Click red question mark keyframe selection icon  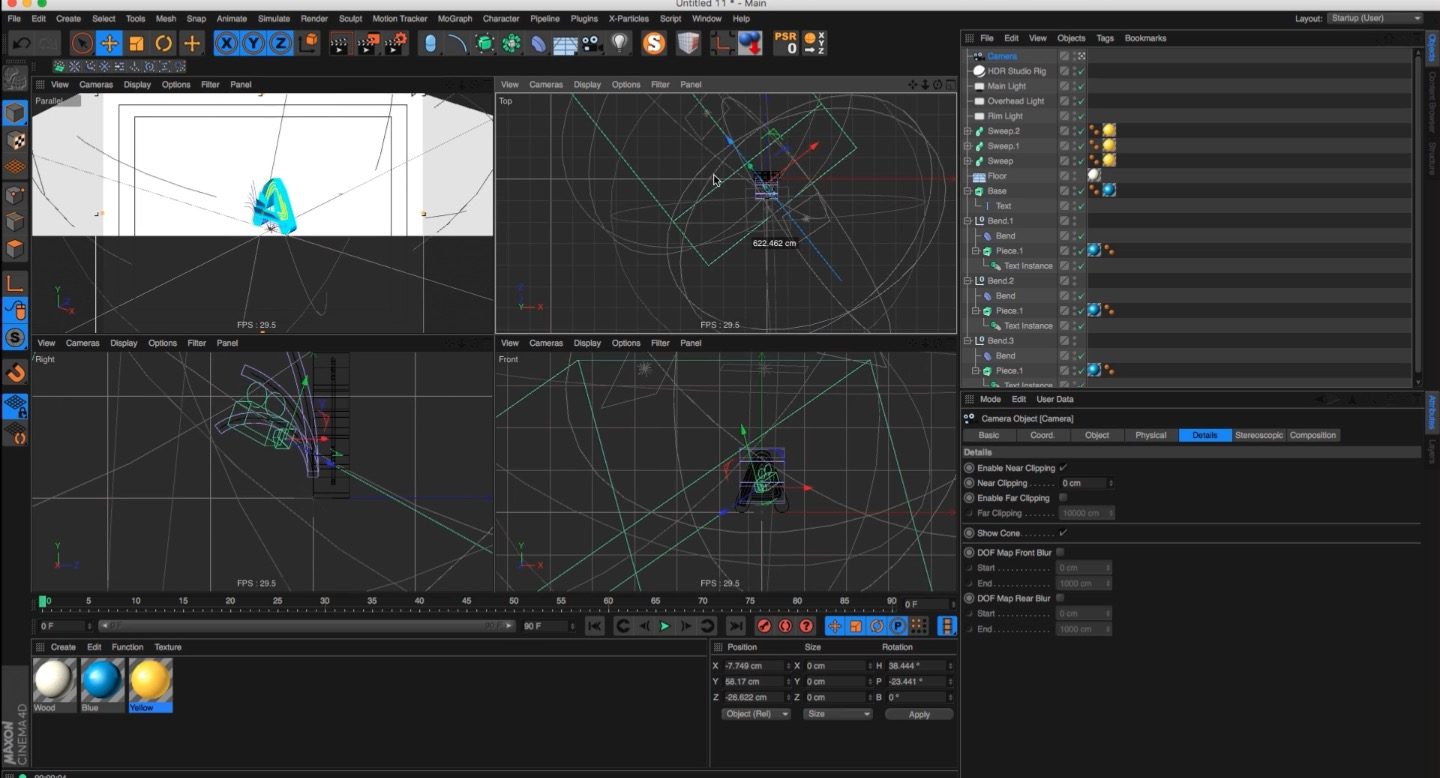point(806,626)
